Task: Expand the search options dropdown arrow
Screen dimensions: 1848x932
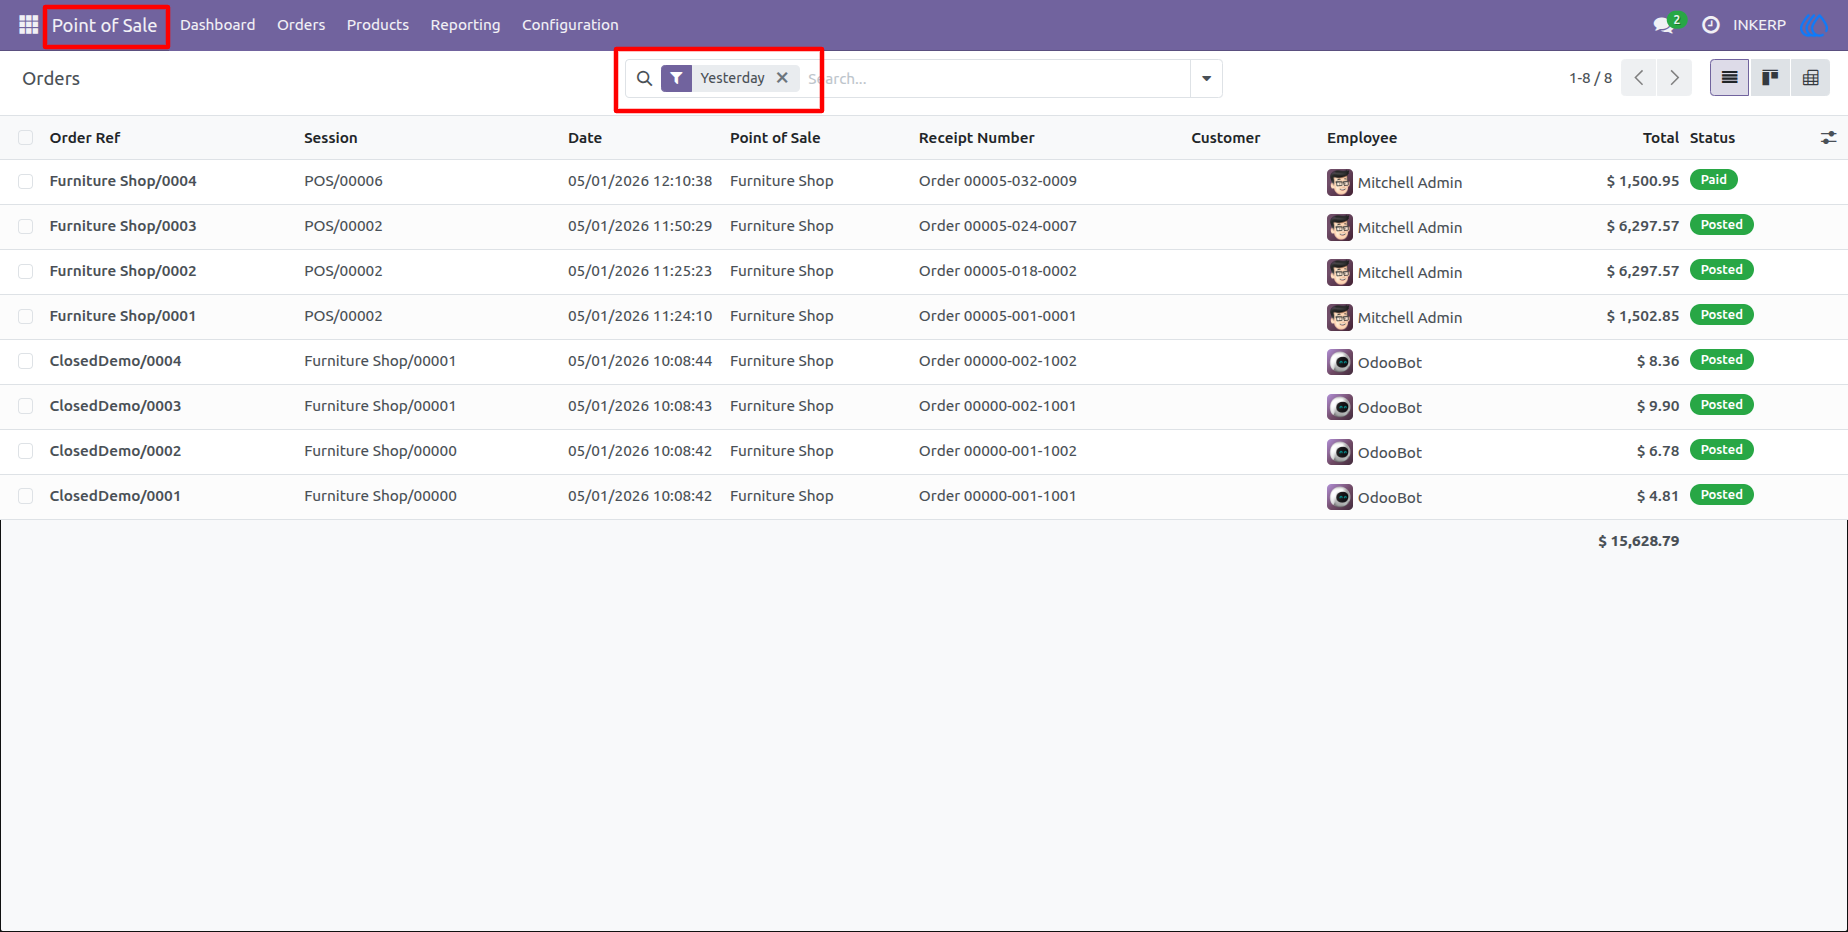Action: coord(1206,78)
